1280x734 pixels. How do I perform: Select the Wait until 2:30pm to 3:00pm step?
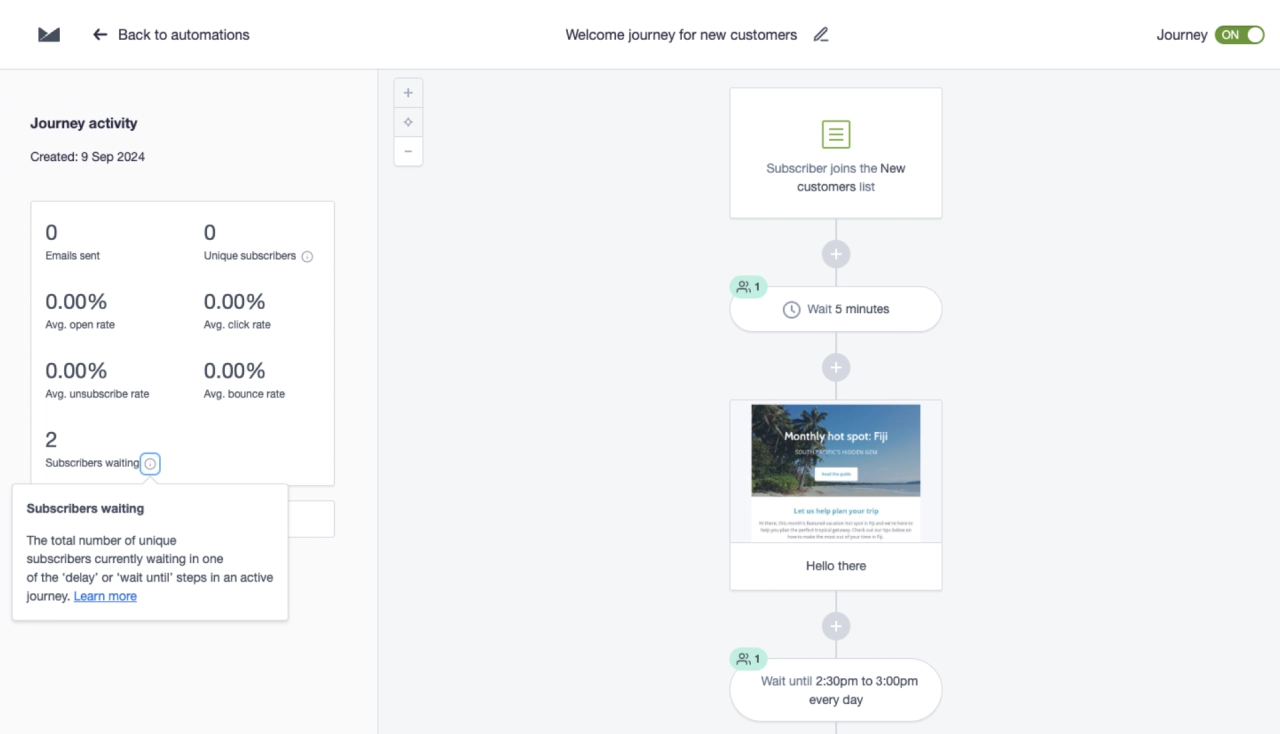point(835,689)
